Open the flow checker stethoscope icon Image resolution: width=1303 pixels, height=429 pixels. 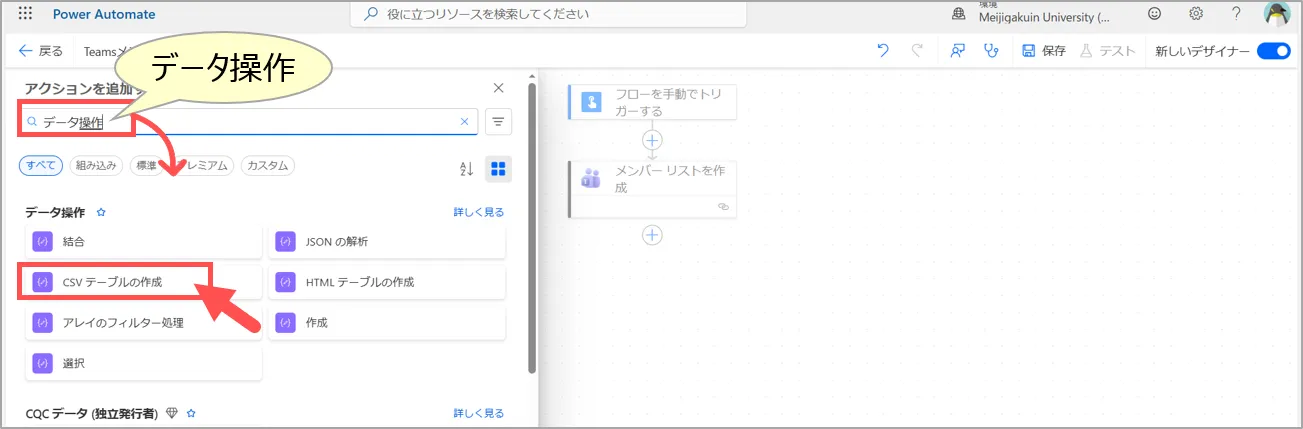(x=991, y=51)
